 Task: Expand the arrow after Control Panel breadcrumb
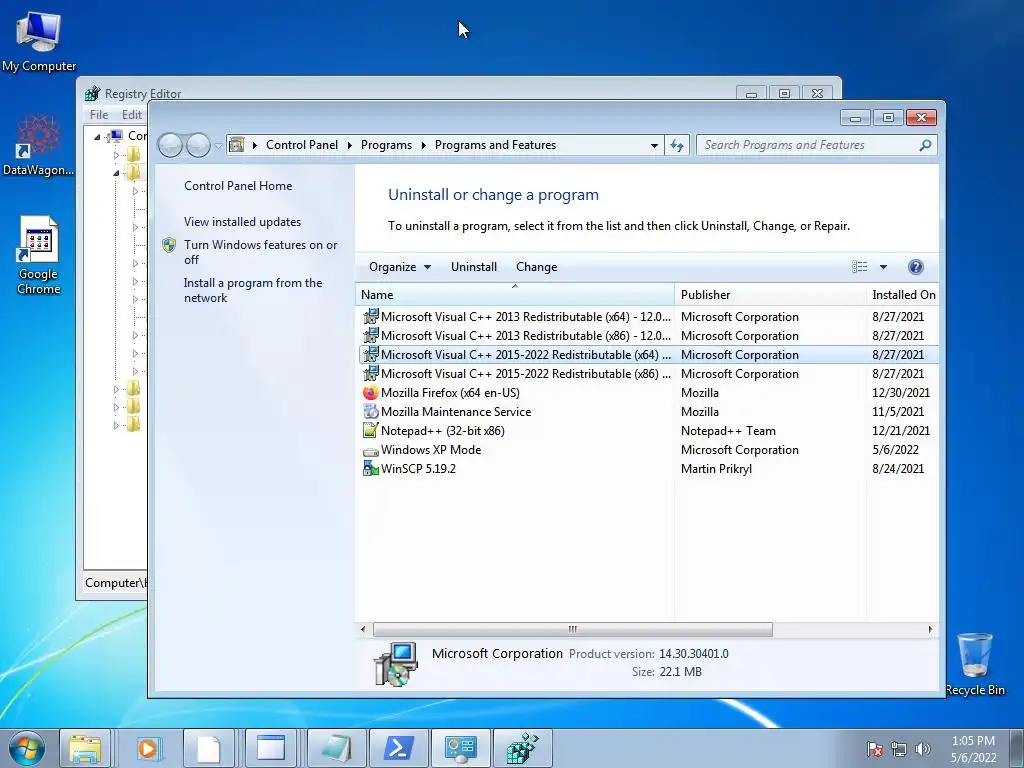[x=349, y=145]
